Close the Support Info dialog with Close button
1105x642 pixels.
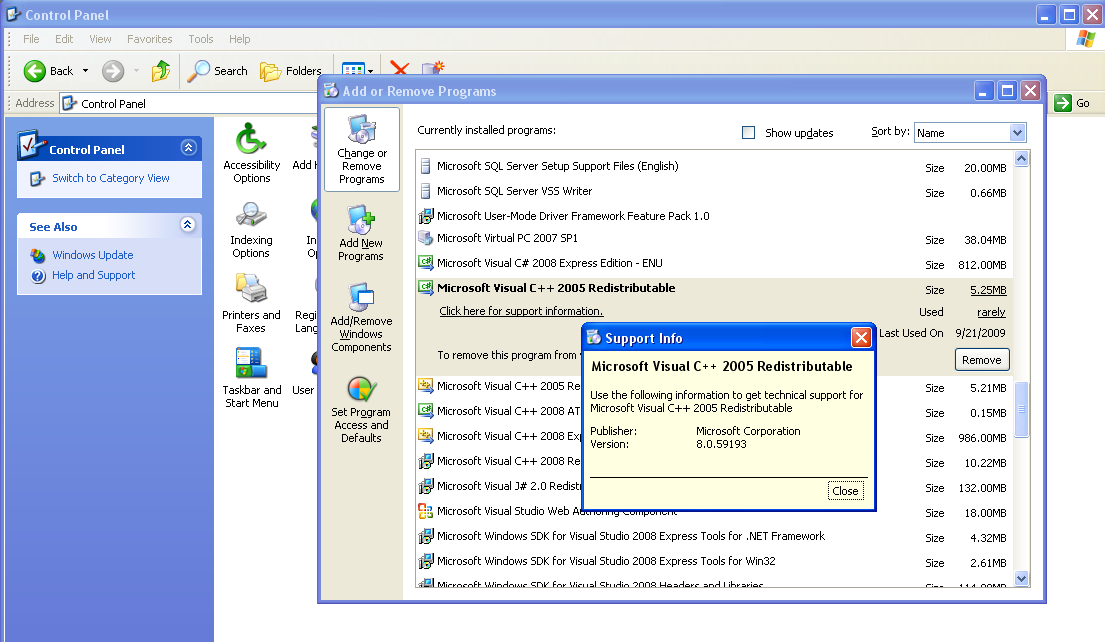click(845, 491)
